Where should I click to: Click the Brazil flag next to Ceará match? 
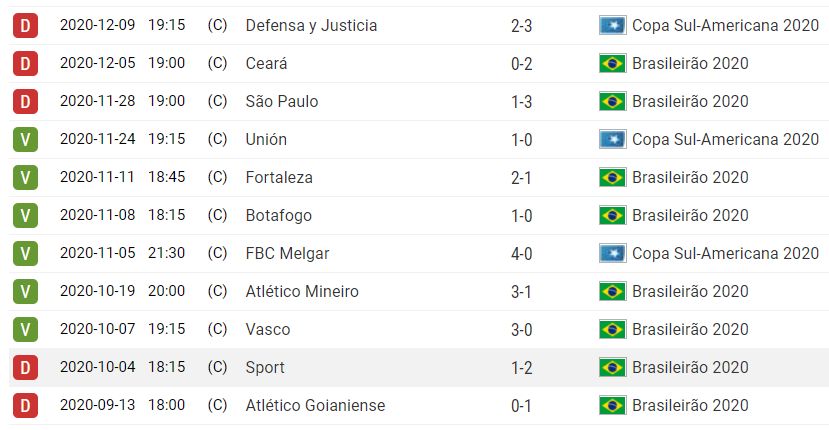click(612, 63)
